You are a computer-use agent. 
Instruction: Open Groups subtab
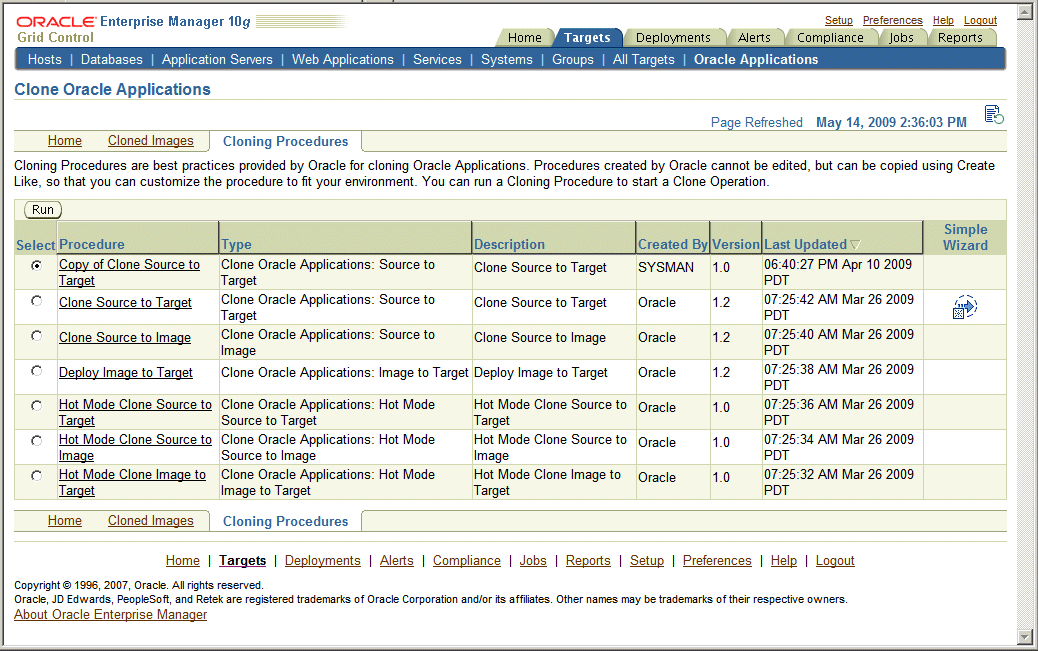click(x=573, y=60)
